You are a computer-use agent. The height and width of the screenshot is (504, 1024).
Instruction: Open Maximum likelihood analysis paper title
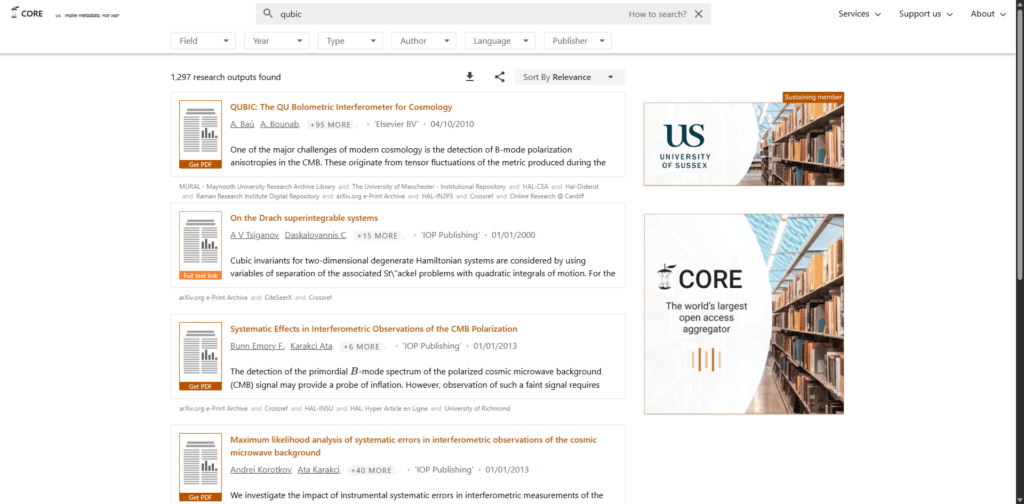(413, 446)
